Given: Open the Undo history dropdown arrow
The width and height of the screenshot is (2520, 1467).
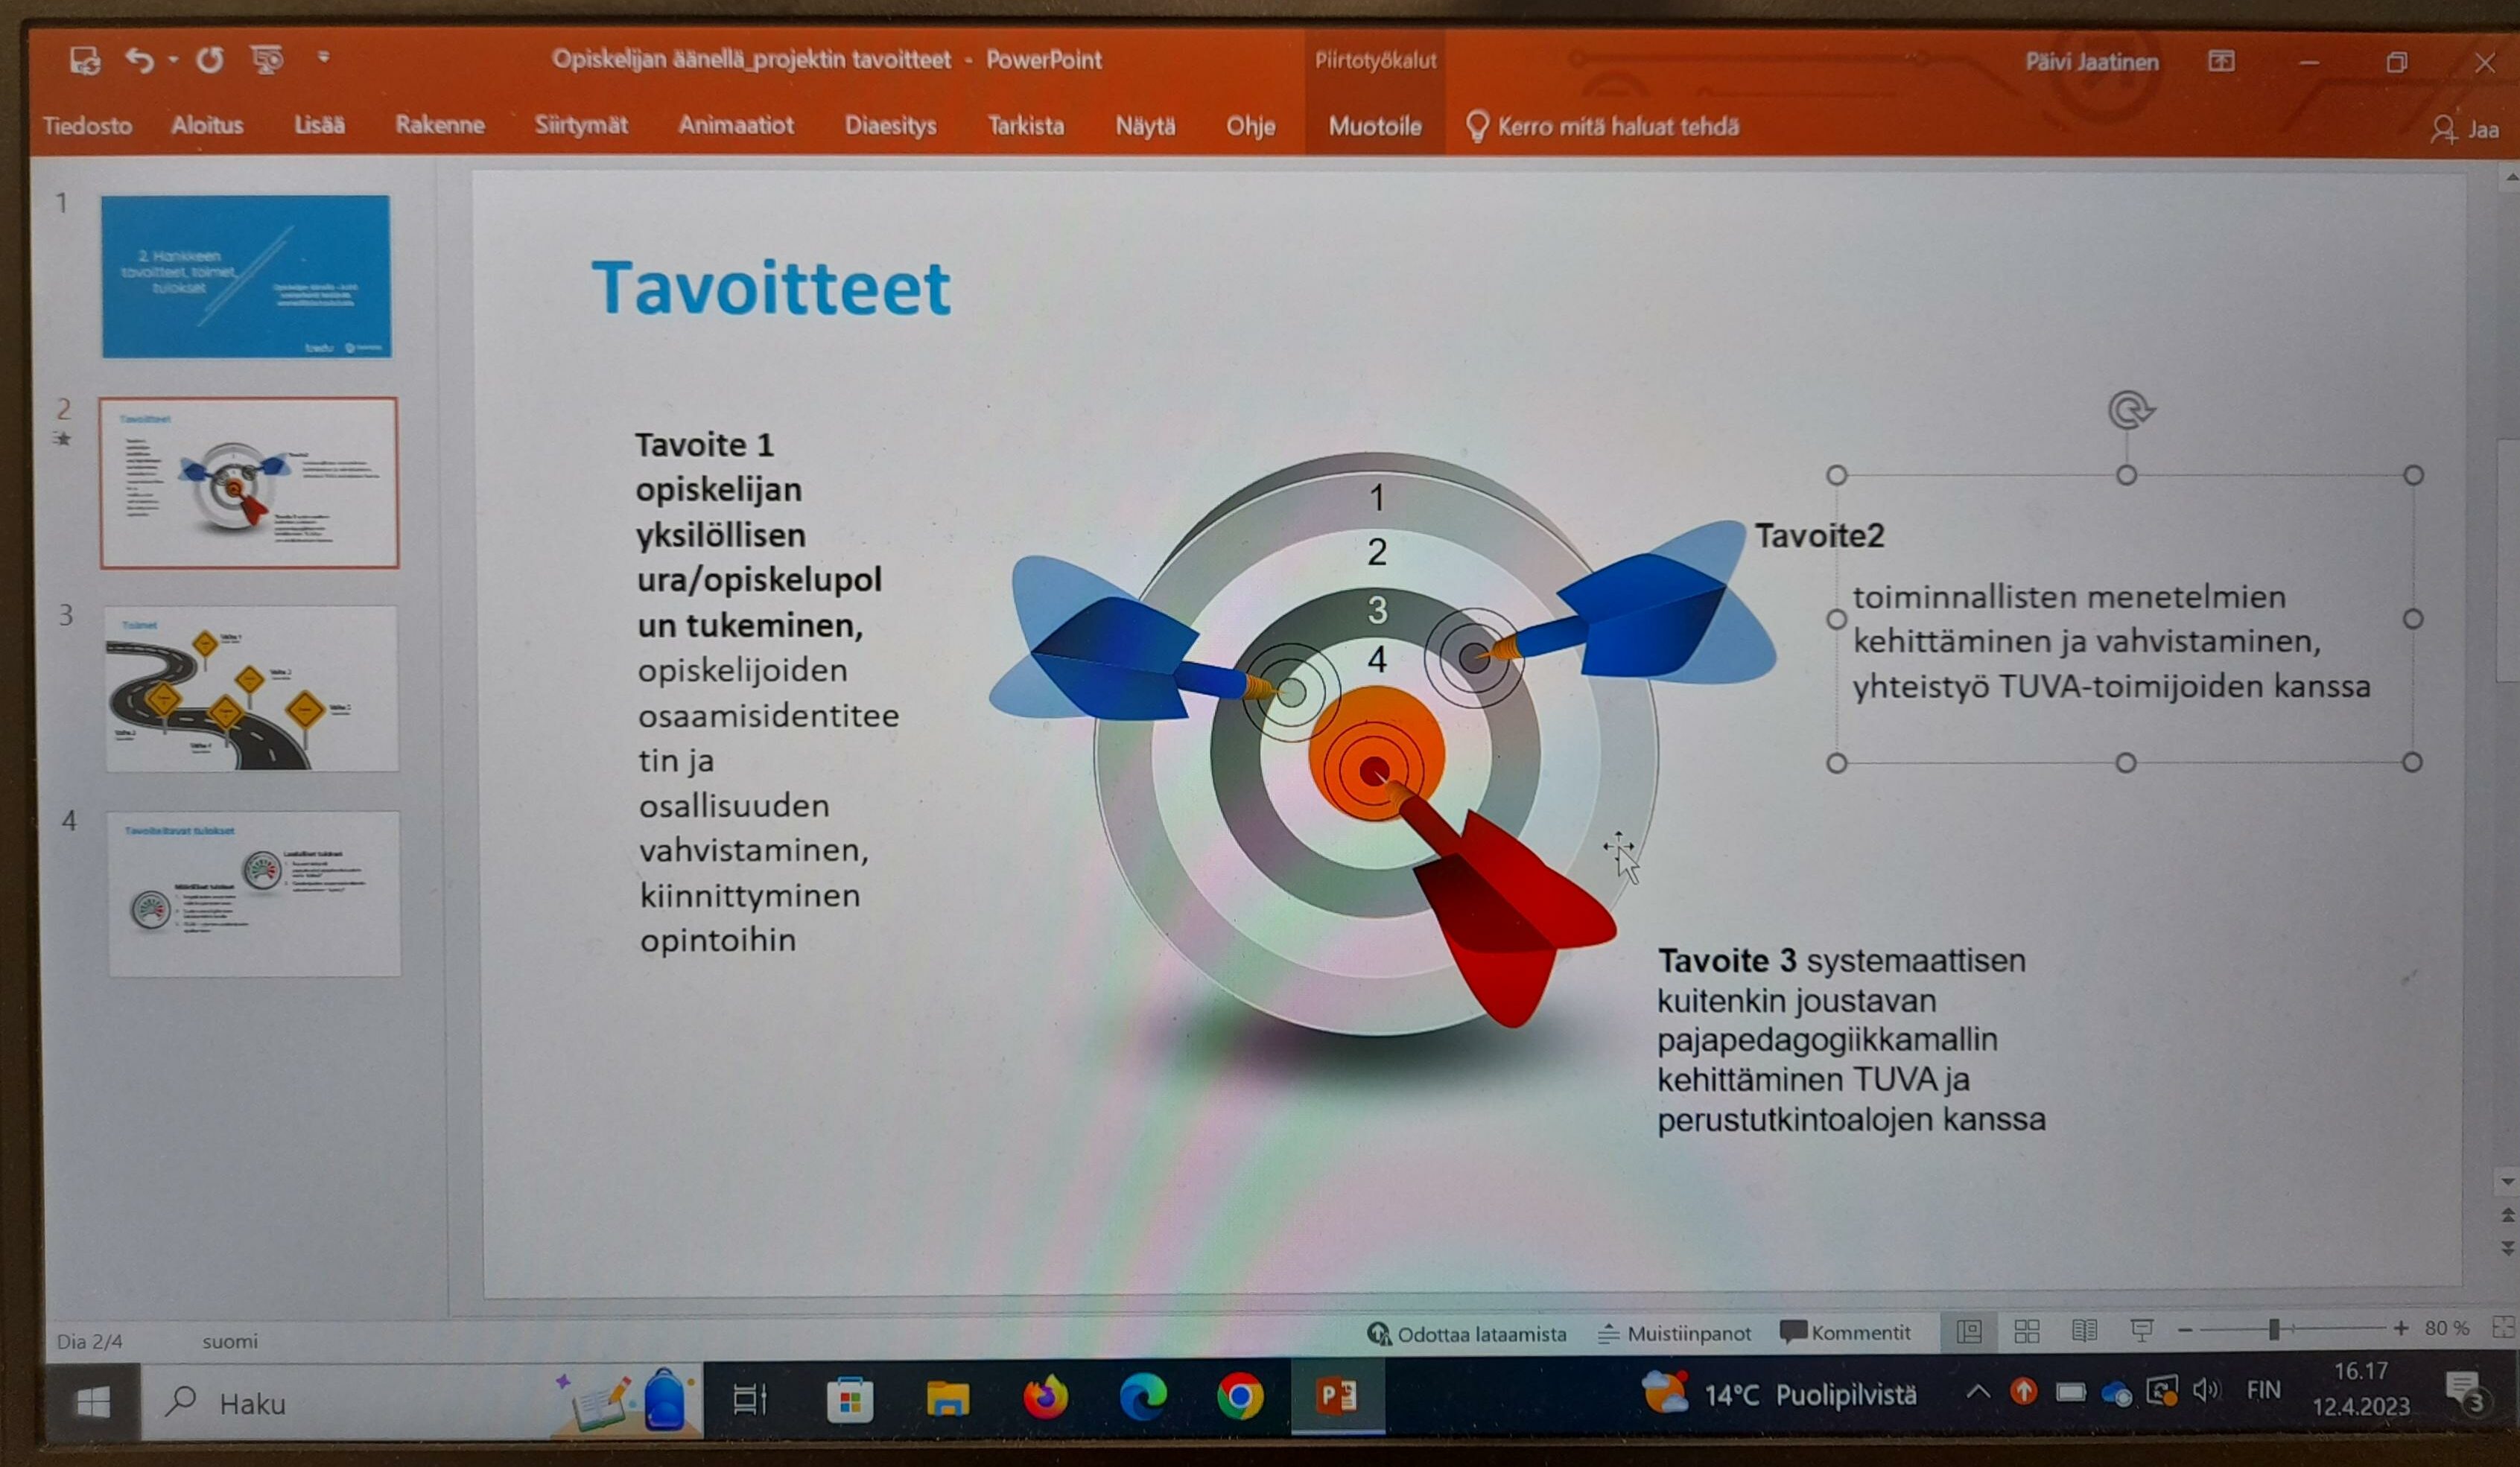Looking at the screenshot, I should 173,60.
